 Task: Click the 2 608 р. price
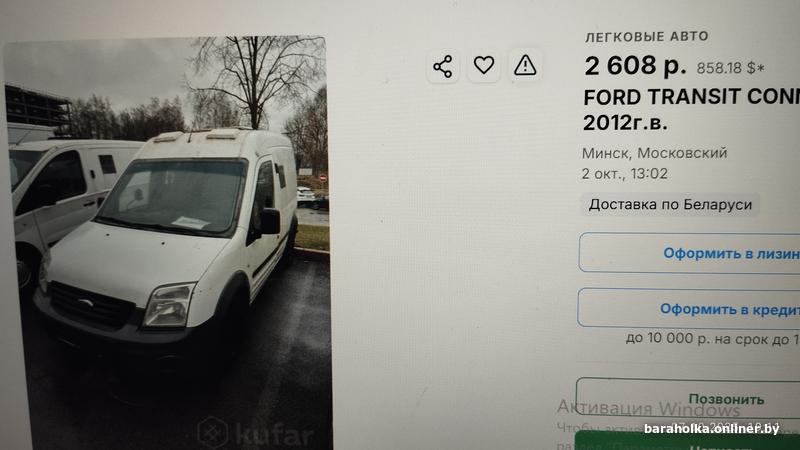click(635, 66)
